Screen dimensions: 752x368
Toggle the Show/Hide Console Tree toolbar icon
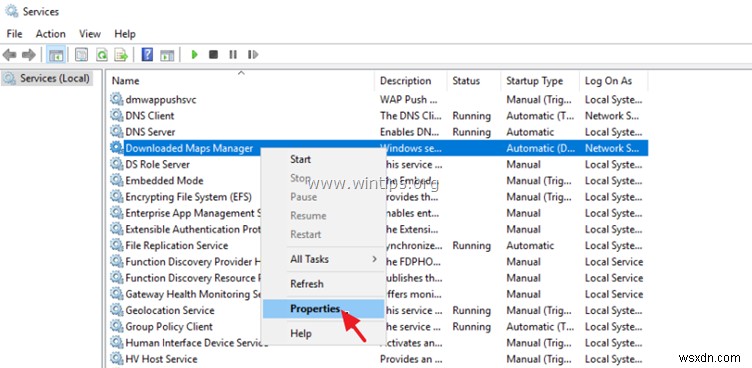[56, 55]
